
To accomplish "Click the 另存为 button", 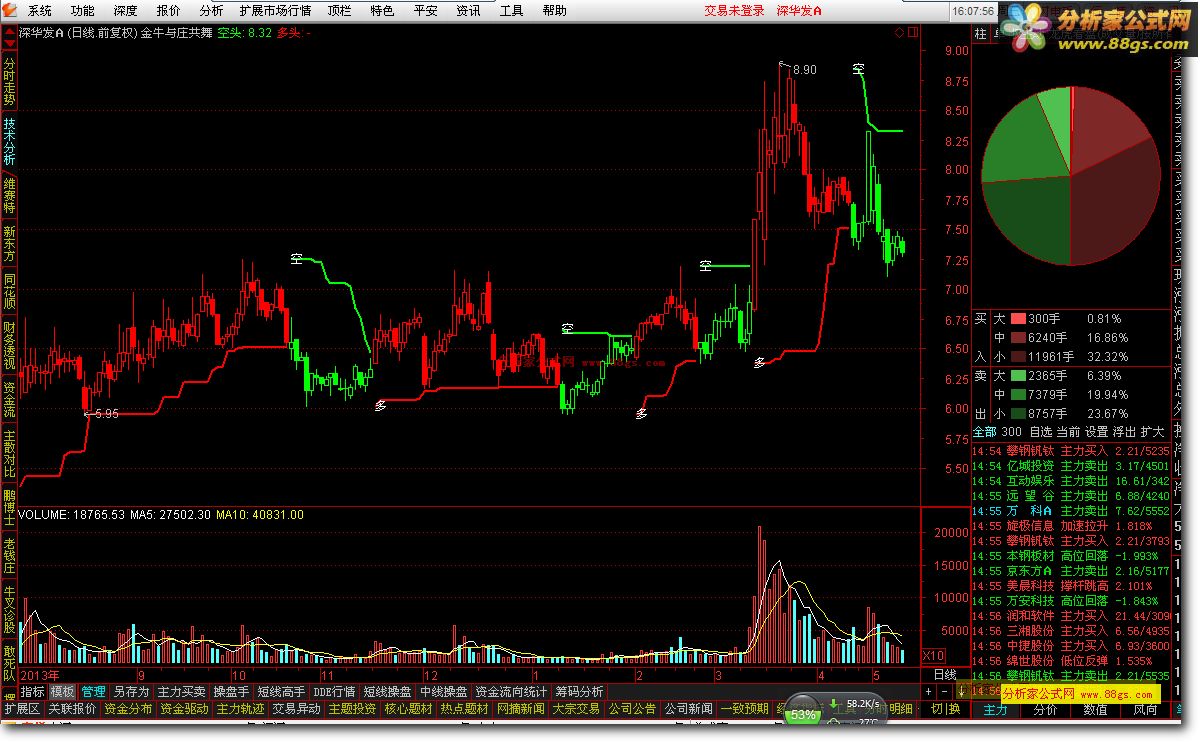I will [131, 691].
